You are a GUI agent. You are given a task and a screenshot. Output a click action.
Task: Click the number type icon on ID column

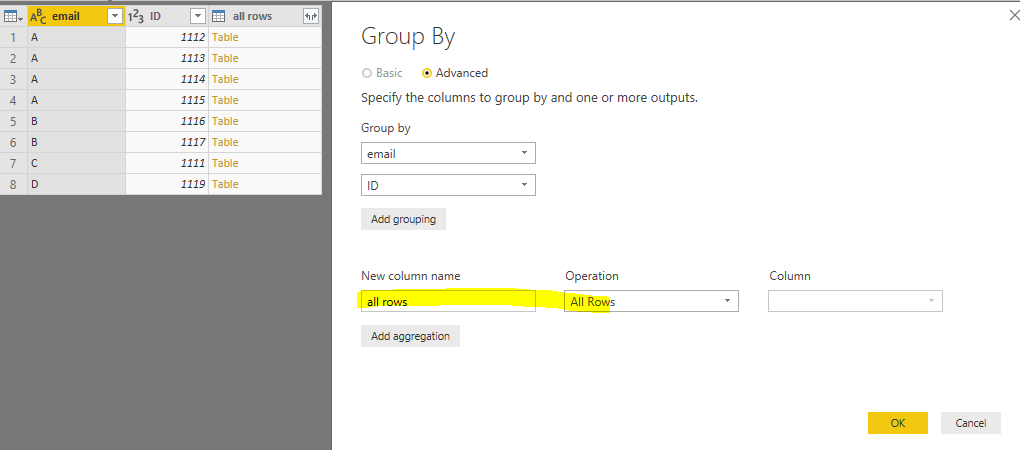pos(135,16)
